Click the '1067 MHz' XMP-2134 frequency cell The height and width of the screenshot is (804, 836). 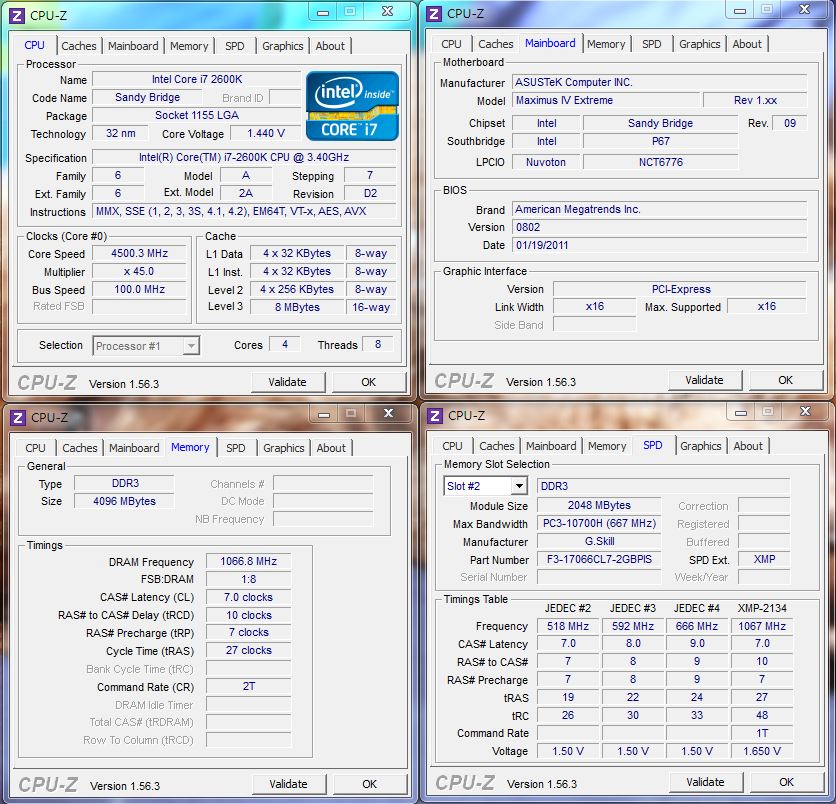click(x=762, y=626)
